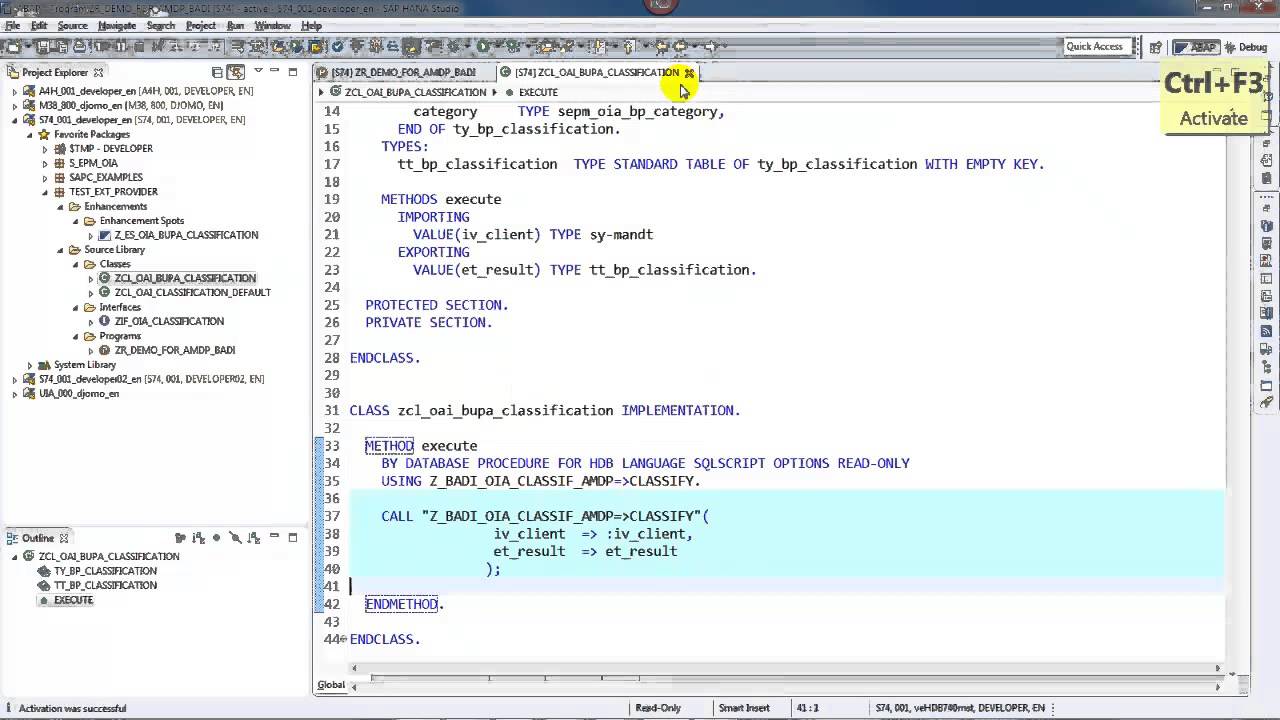
Task: Click the Open Perspective icon beside Quick Access
Action: click(x=1156, y=47)
